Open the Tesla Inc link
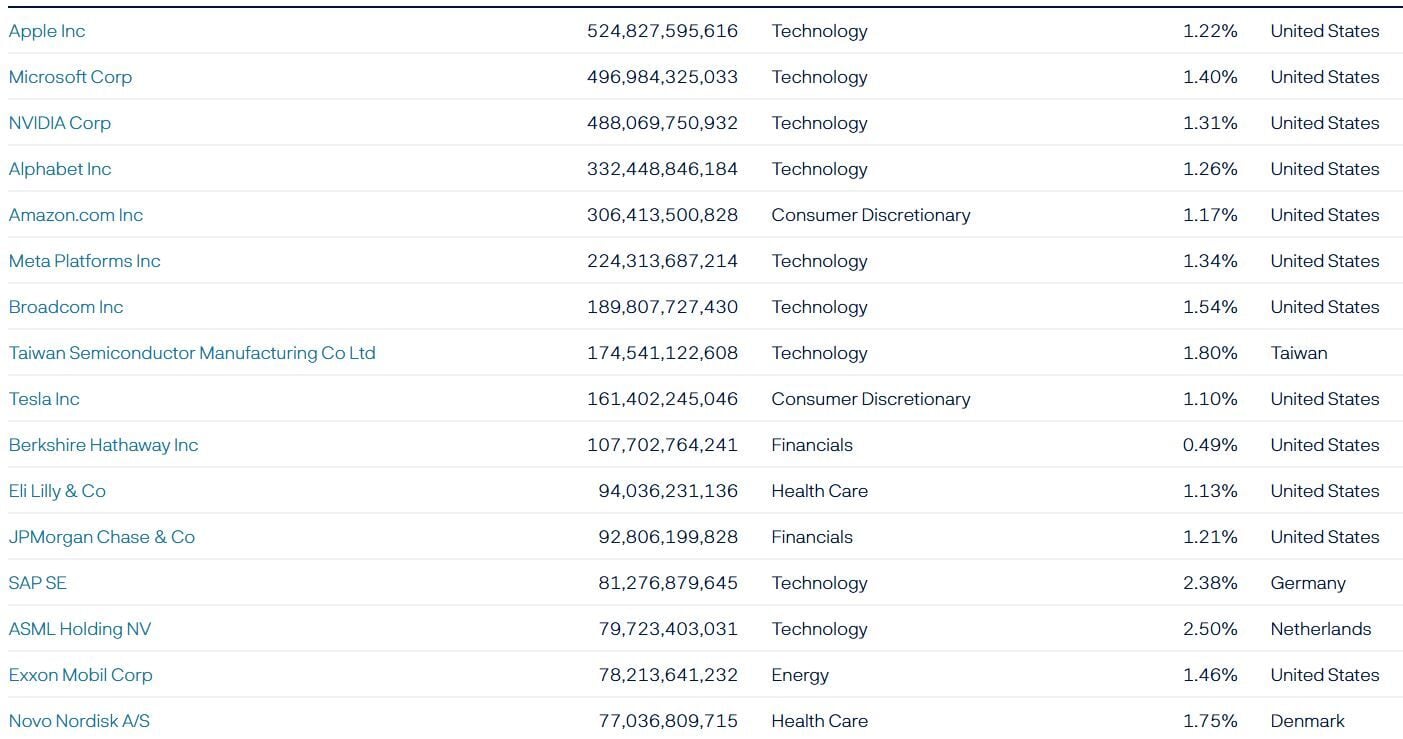Image resolution: width=1403 pixels, height=739 pixels. click(x=44, y=399)
